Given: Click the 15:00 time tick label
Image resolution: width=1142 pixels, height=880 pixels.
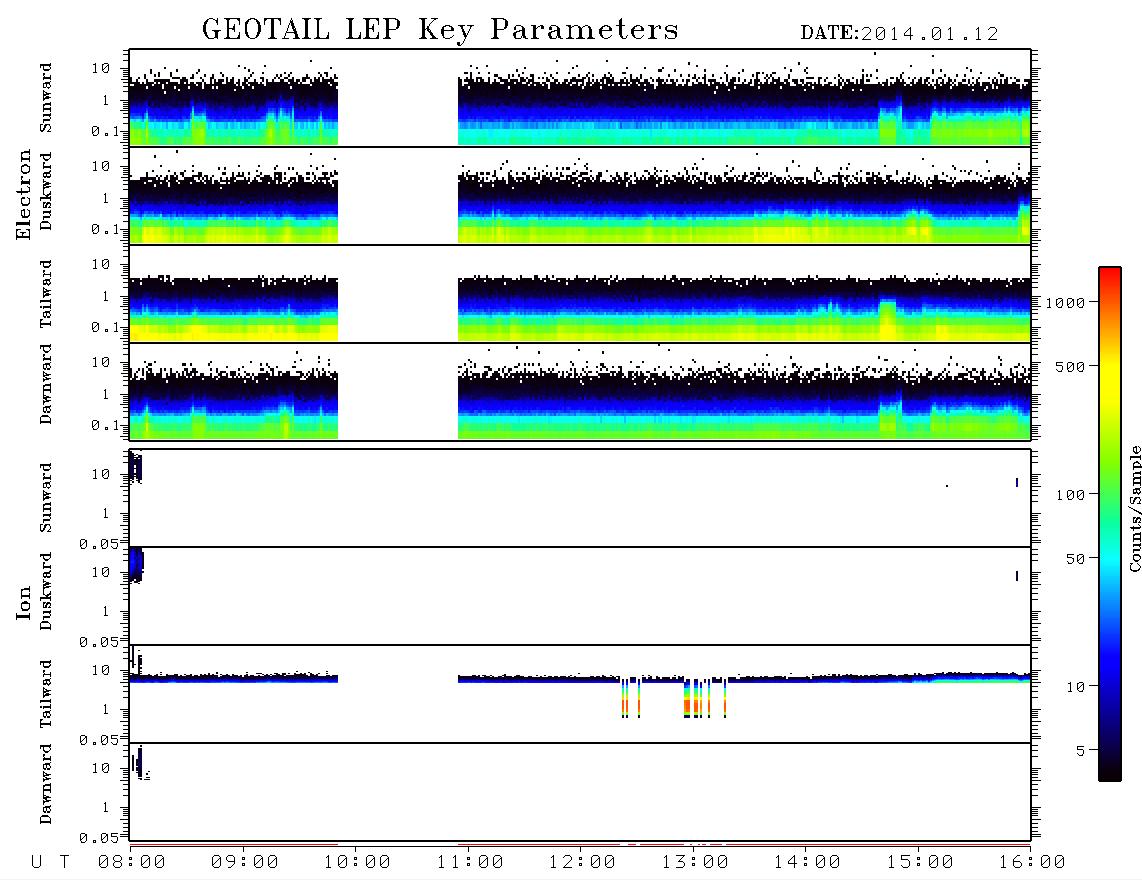Looking at the screenshot, I should point(920,863).
